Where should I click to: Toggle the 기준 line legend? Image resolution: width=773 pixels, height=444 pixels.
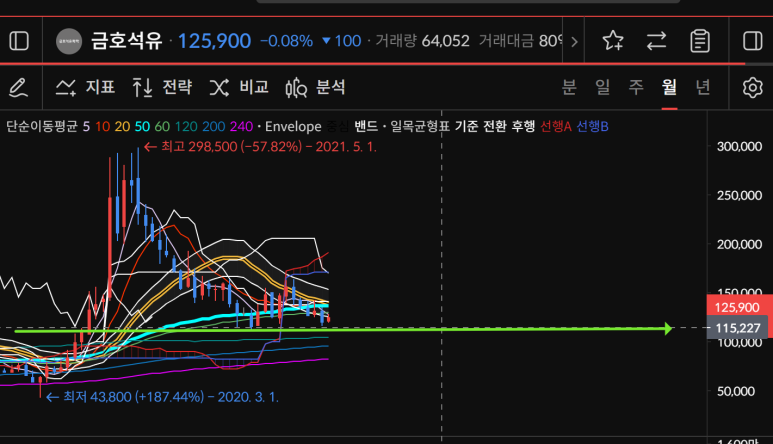(466, 127)
